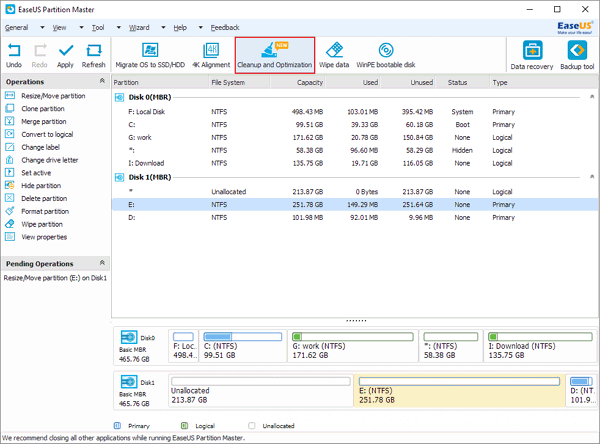This screenshot has width=600, height=444.
Task: Open the EaseUS logo link
Action: (575, 27)
